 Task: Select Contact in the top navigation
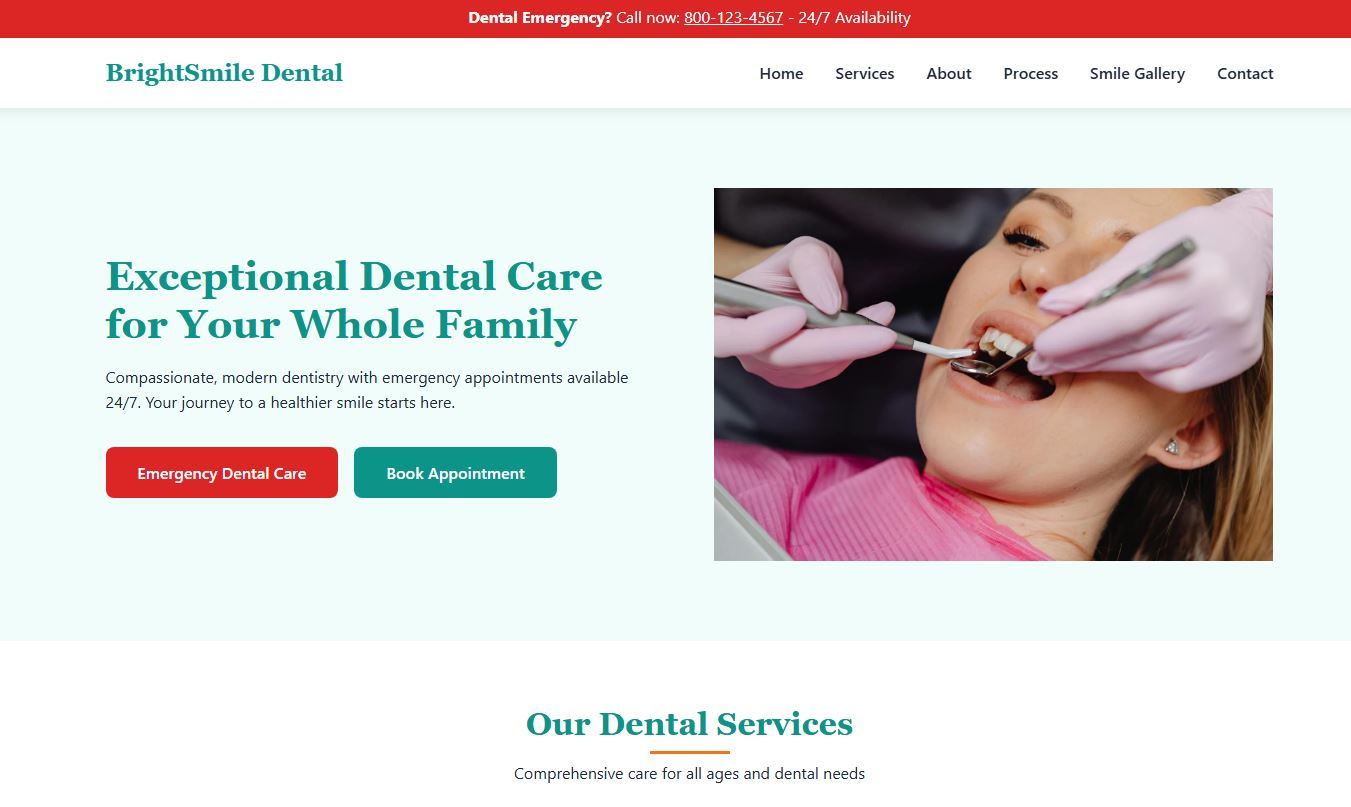click(1245, 74)
